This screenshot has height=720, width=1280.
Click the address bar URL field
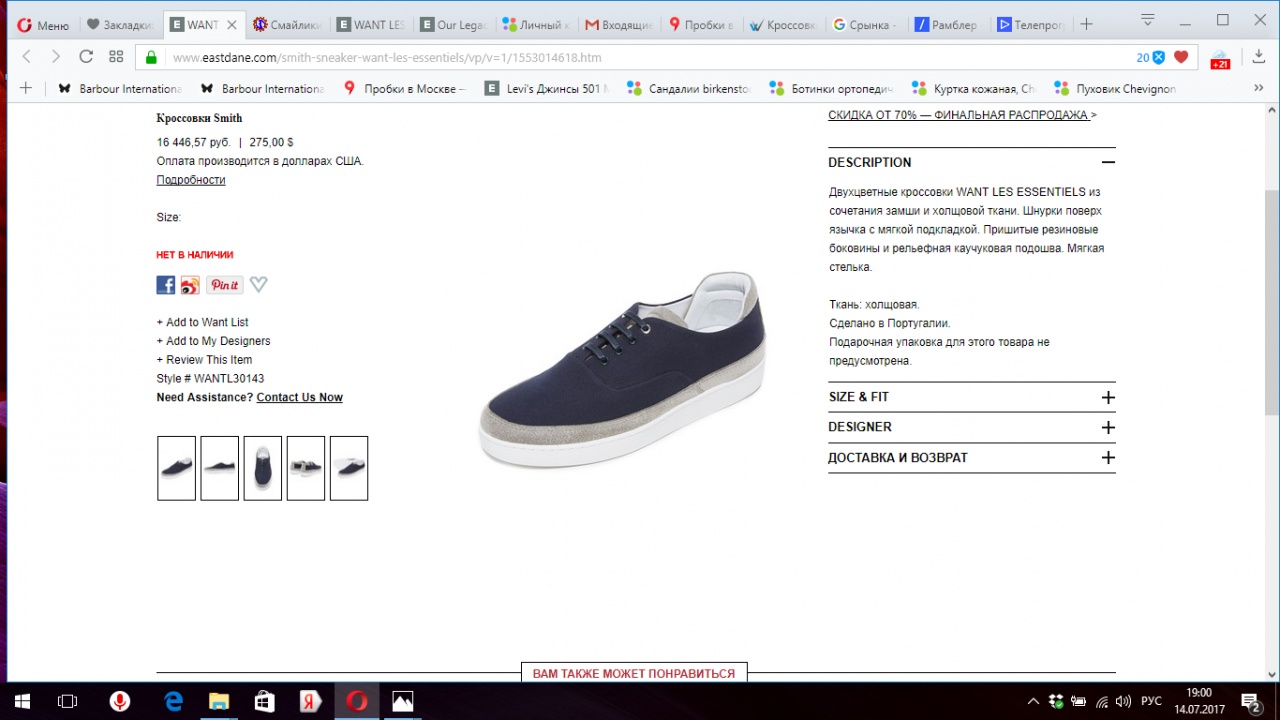[x=640, y=57]
